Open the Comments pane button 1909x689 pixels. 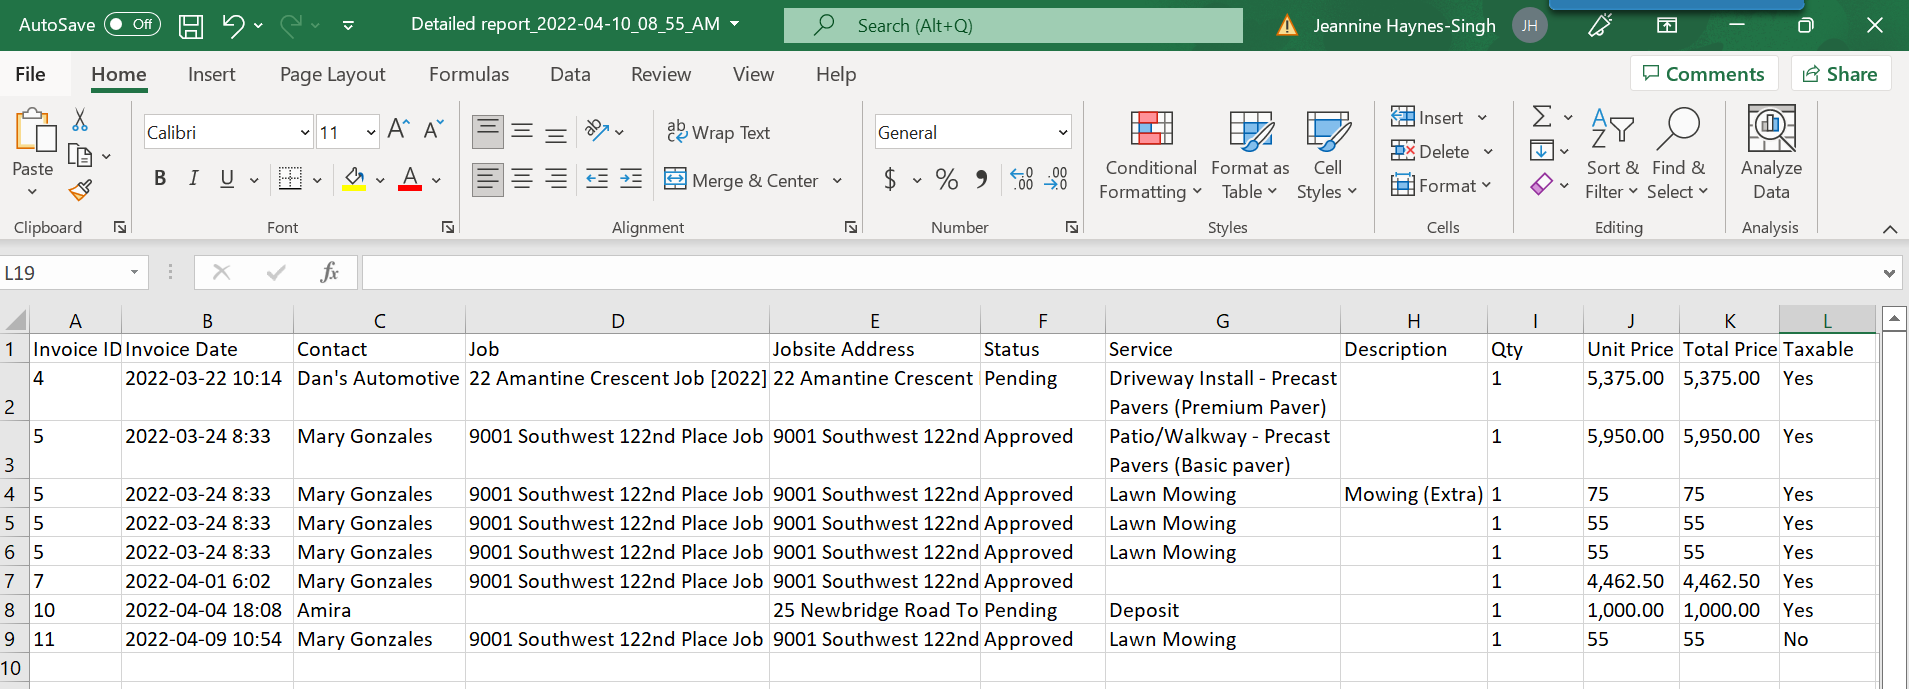(x=1703, y=74)
